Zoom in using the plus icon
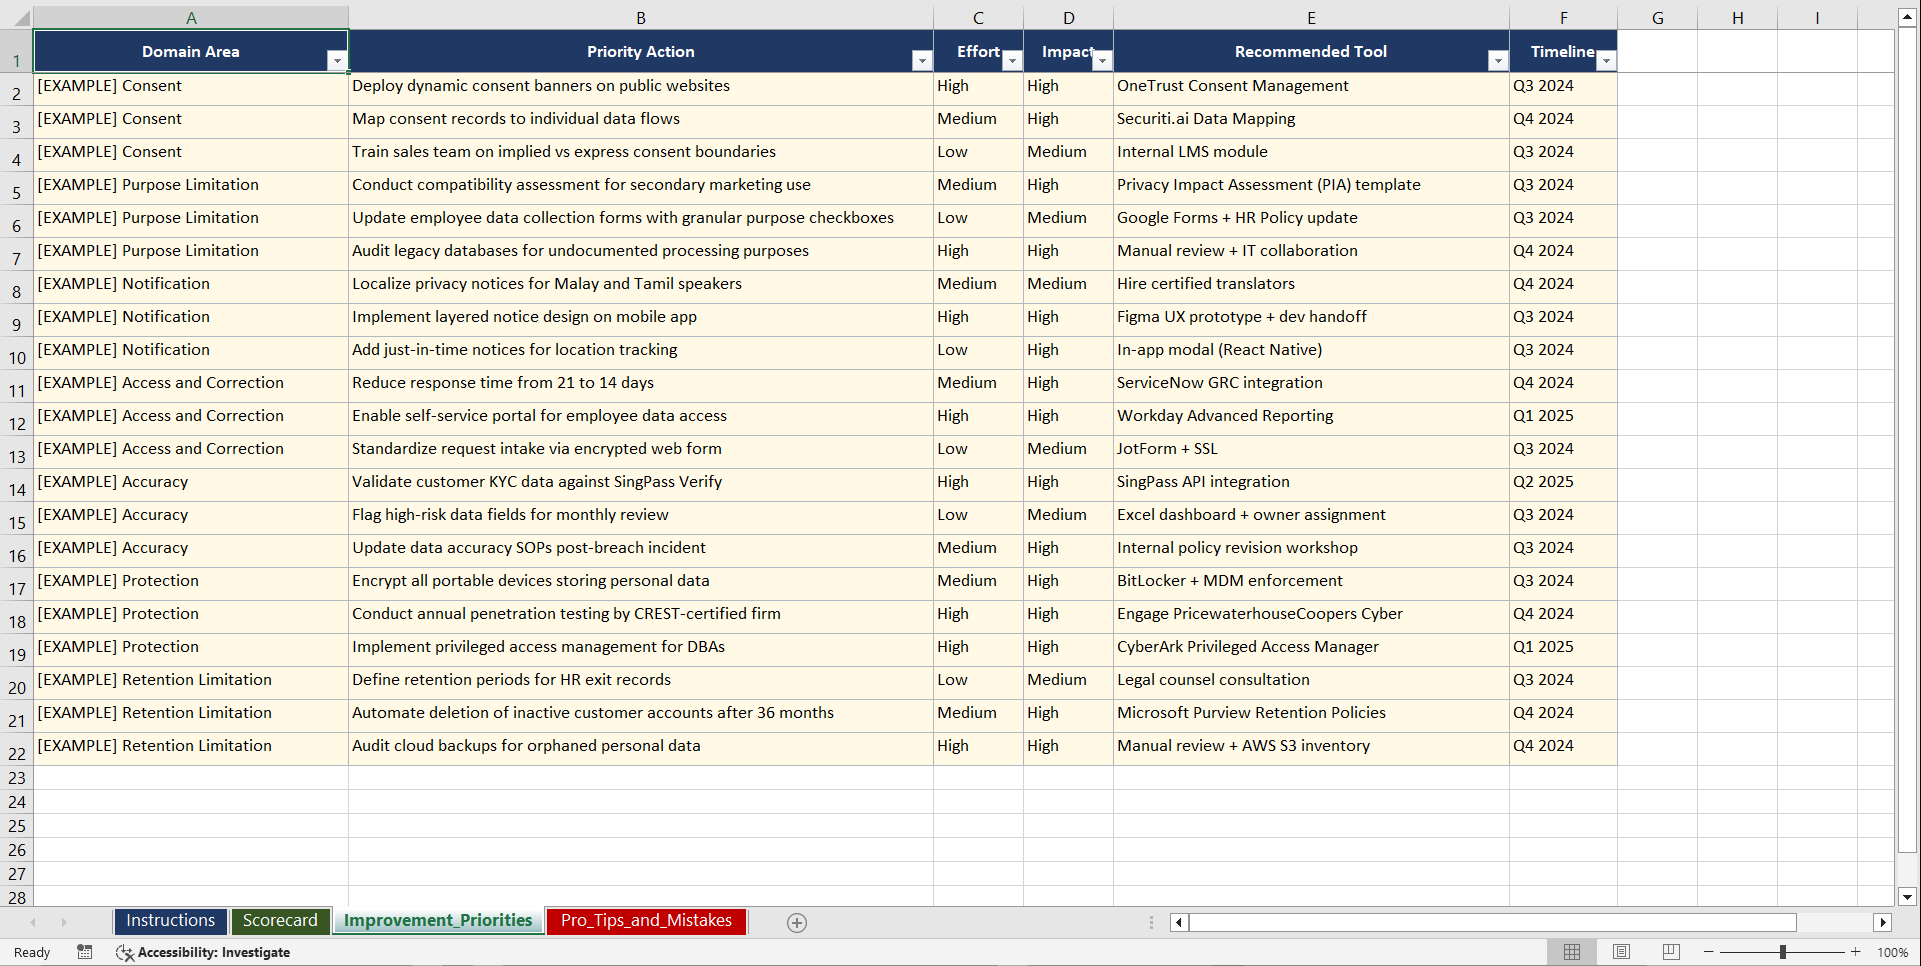Image resolution: width=1921 pixels, height=966 pixels. click(x=1855, y=952)
